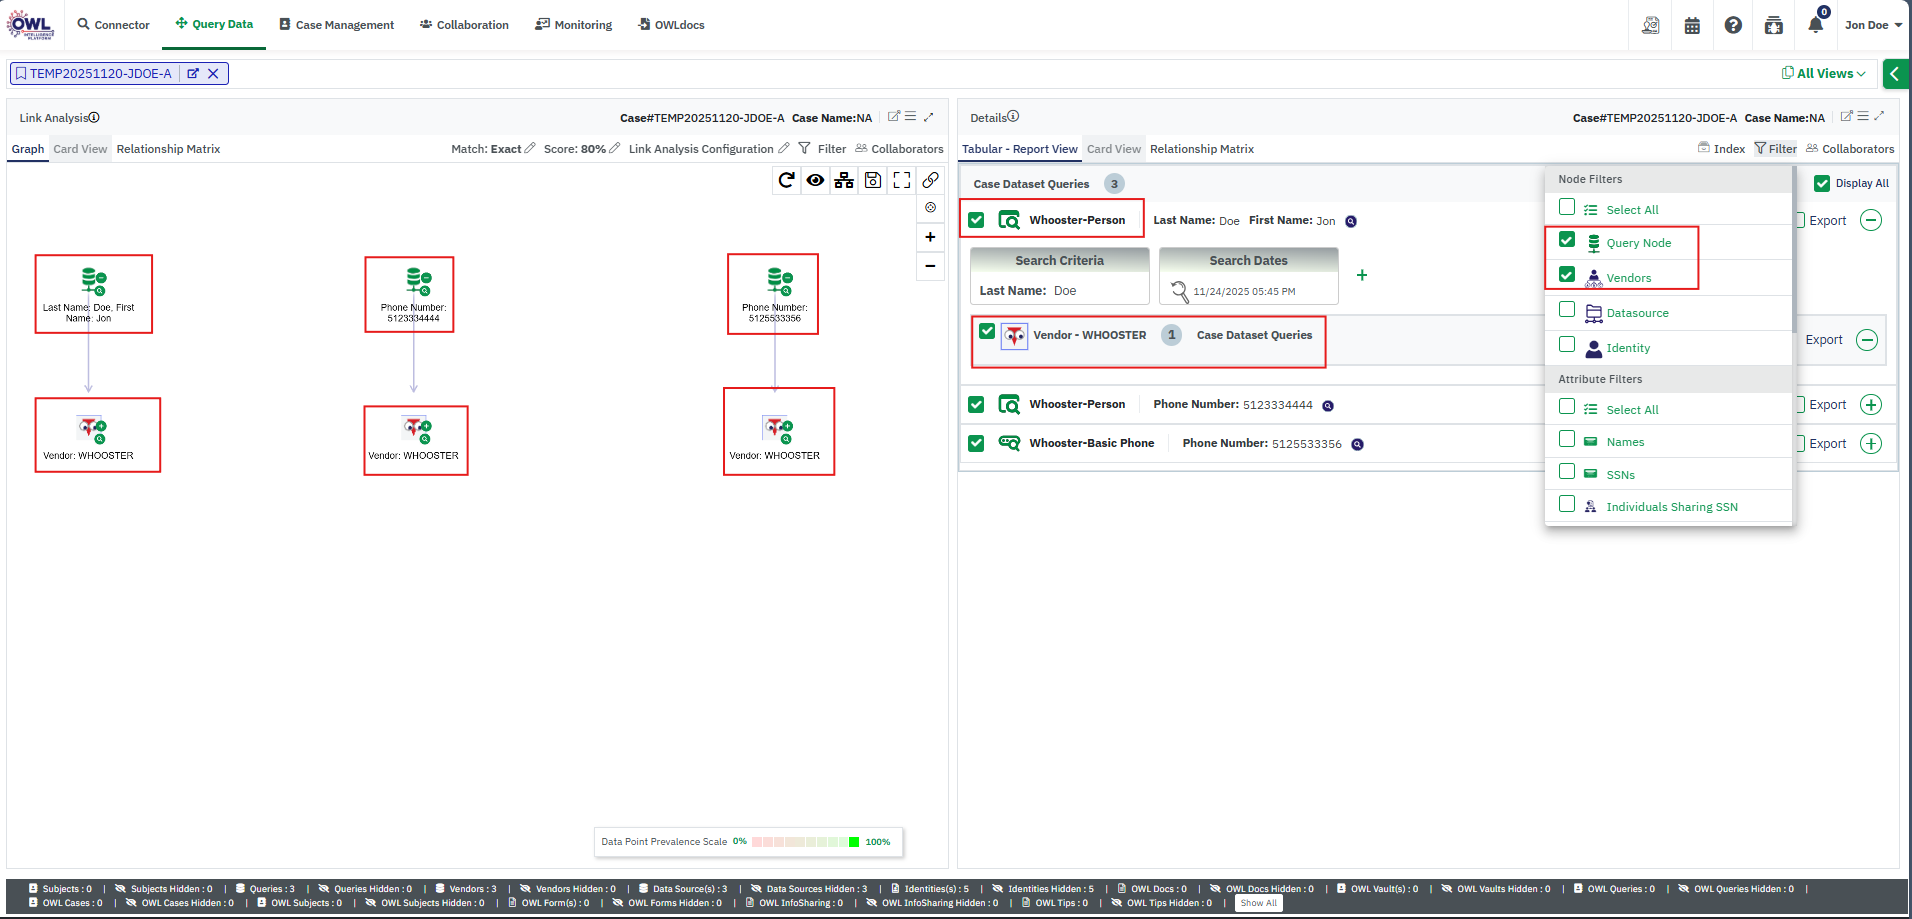The image size is (1912, 919).
Task: Save the link analysis graph
Action: click(x=873, y=180)
